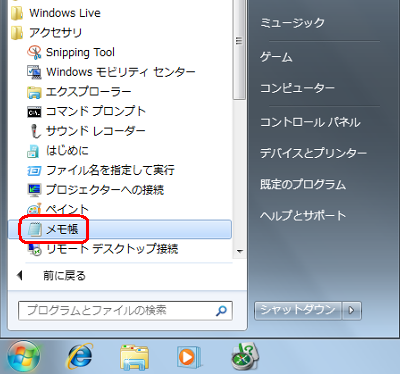
Task: Click the プログラムとファイルの検索 search box
Action: coord(125,311)
